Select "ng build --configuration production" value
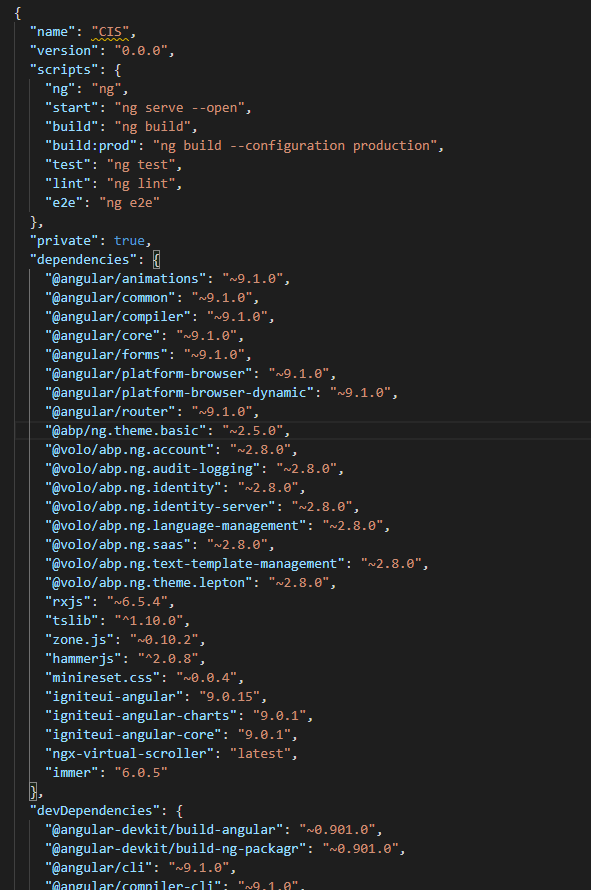Viewport: 594px width, 890px height. 294,146
